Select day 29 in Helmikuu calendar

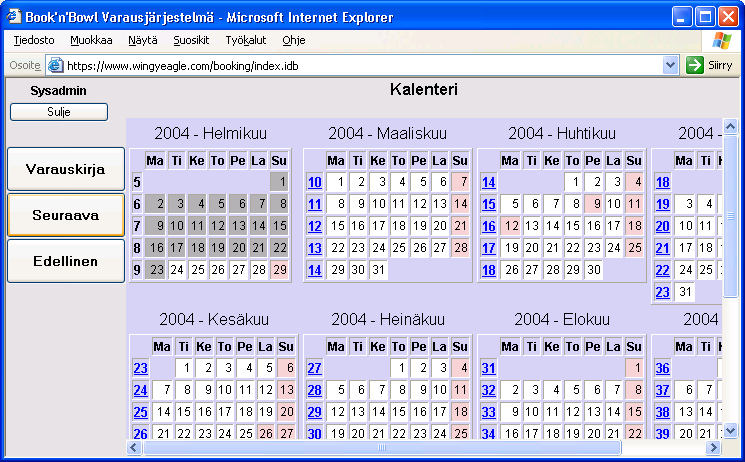click(279, 270)
